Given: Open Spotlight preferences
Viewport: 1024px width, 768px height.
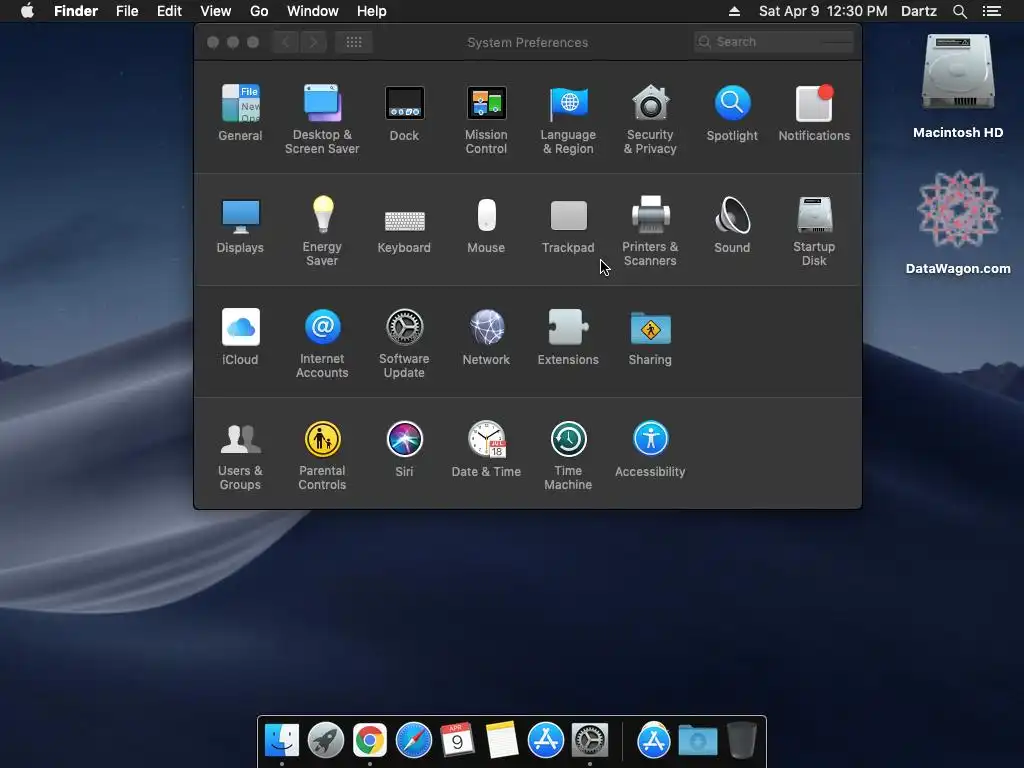Looking at the screenshot, I should (732, 112).
